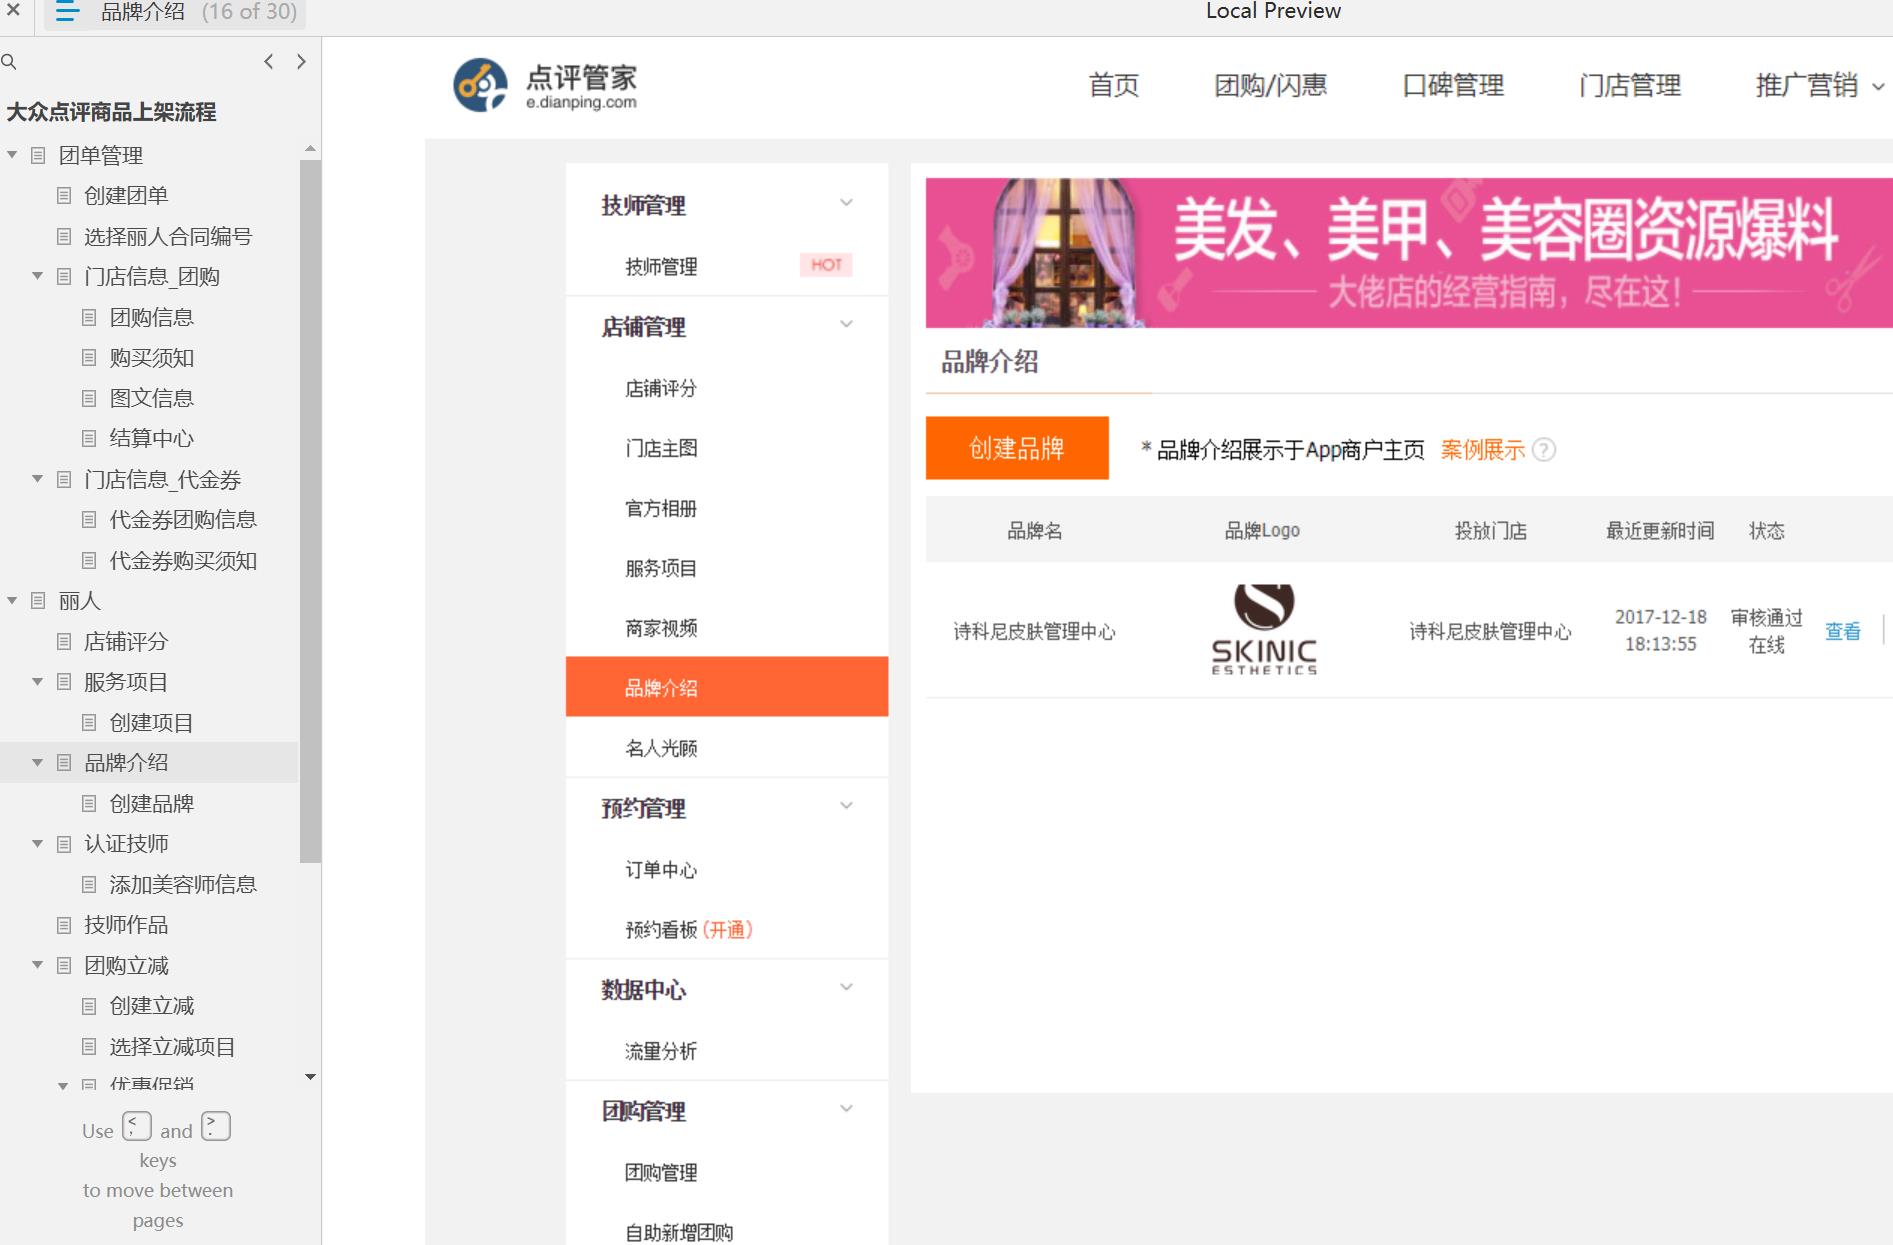
Task: Open the 推广营销 dropdown arrow
Action: 1878,87
